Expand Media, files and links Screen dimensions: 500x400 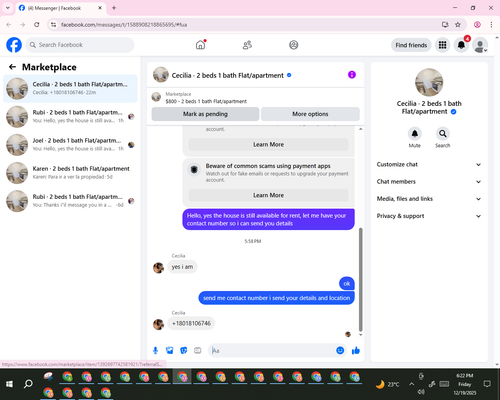click(x=429, y=199)
